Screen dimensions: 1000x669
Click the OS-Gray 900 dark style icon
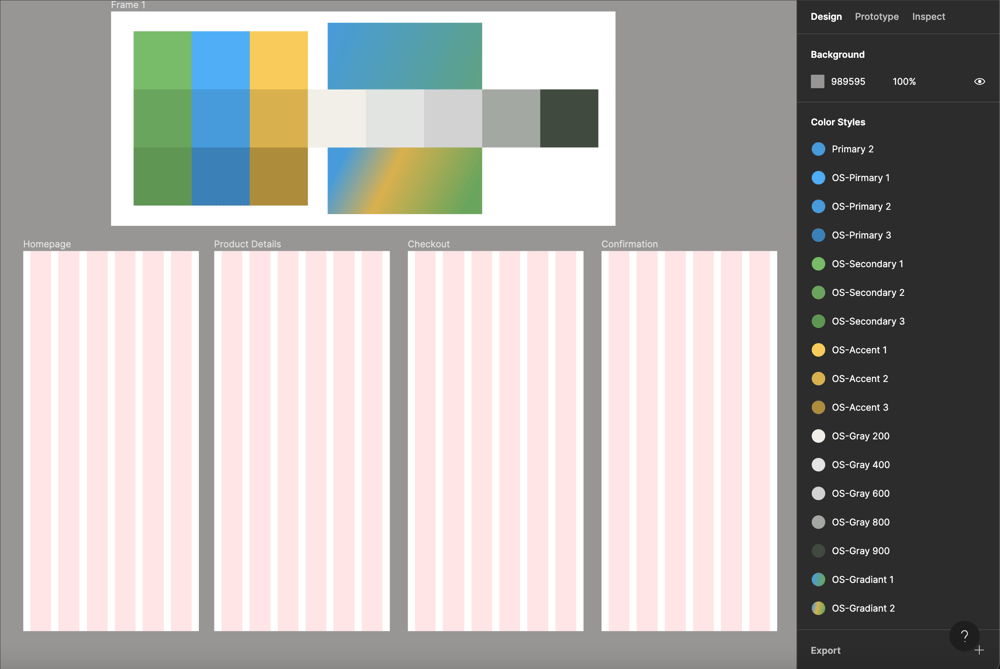coord(817,550)
